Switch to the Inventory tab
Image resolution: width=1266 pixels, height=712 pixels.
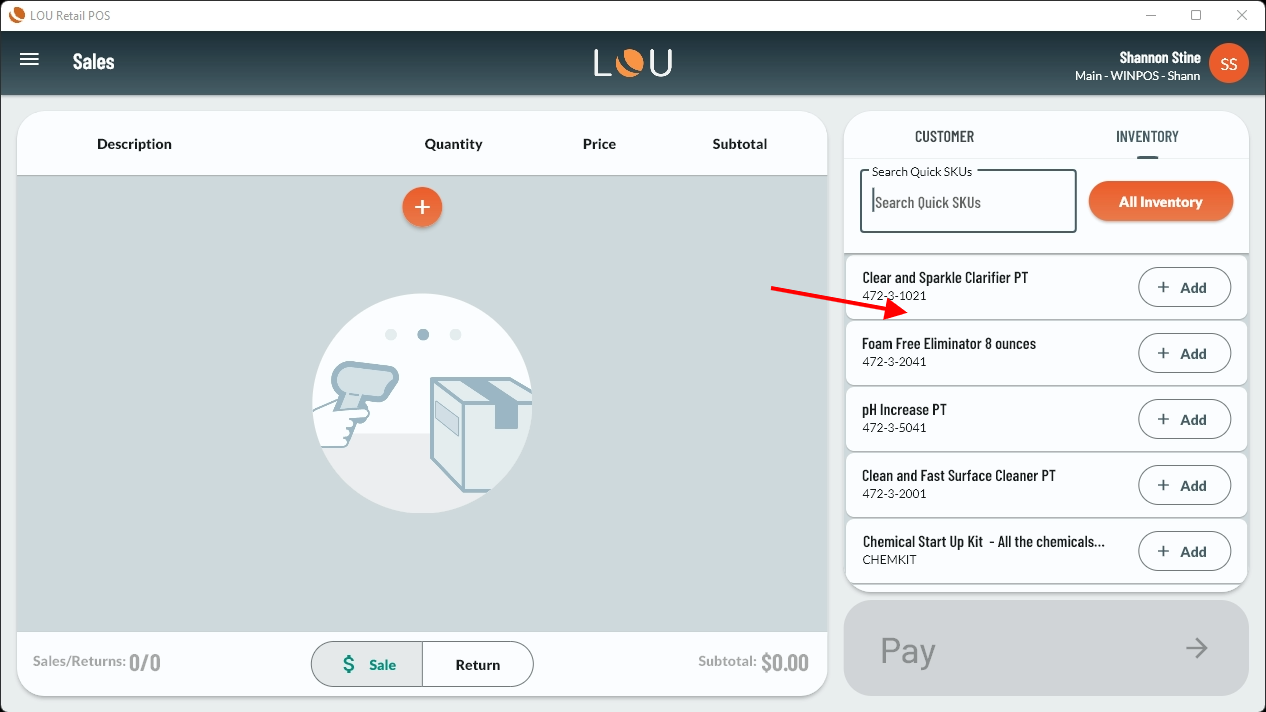point(1147,137)
